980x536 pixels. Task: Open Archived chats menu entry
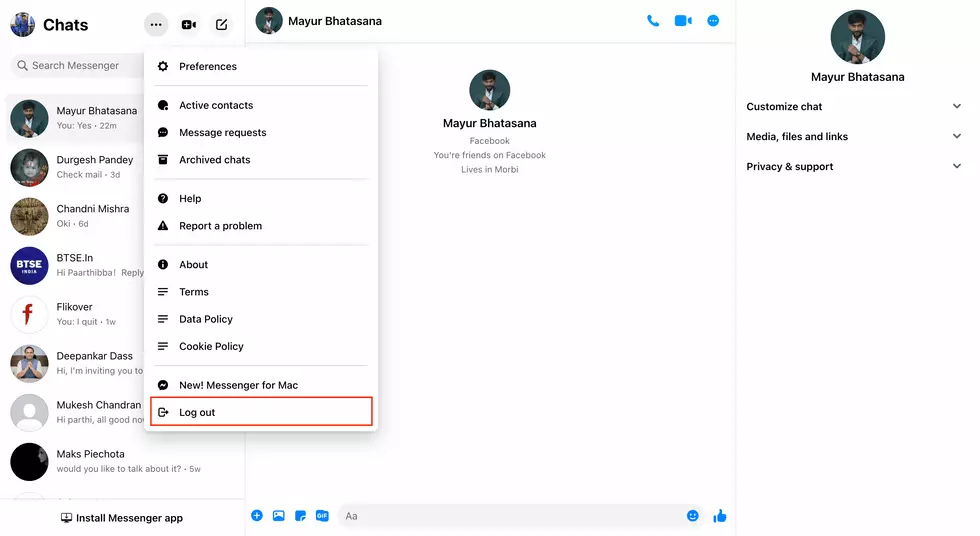pyautogui.click(x=214, y=160)
